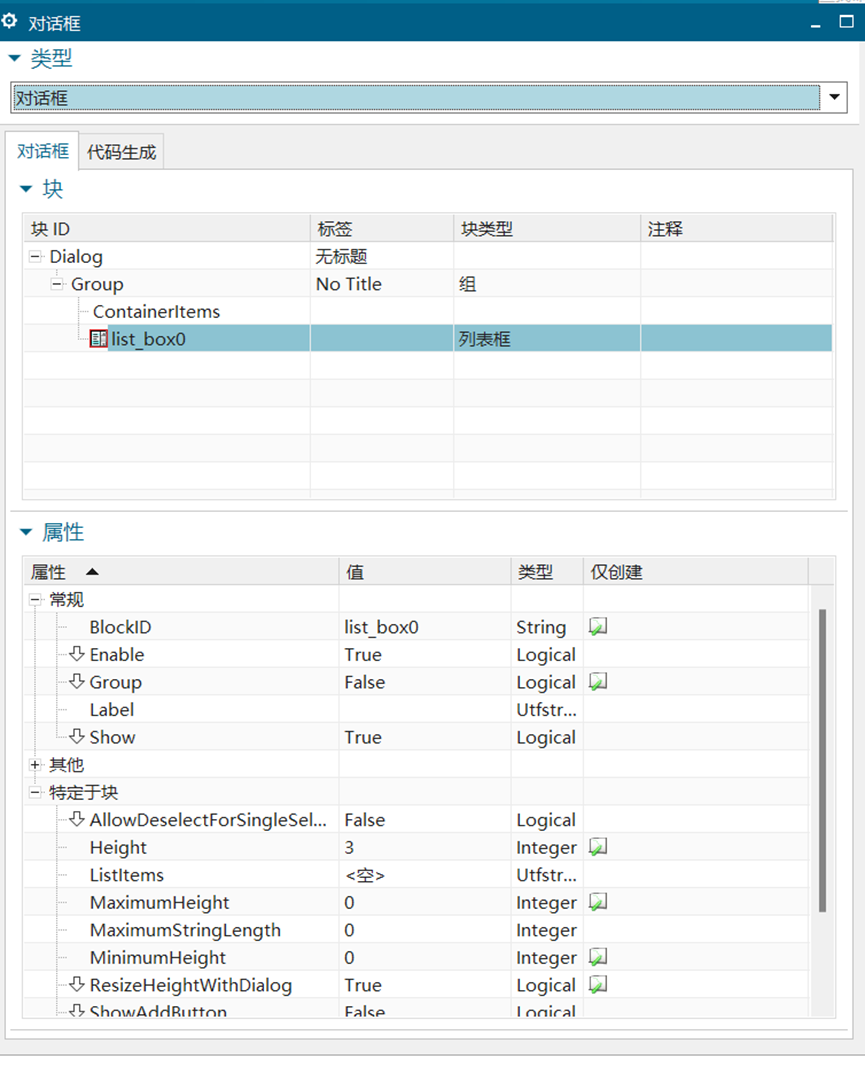Click the gear icon in the dialog title bar
865x1074 pixels.
(11, 20)
